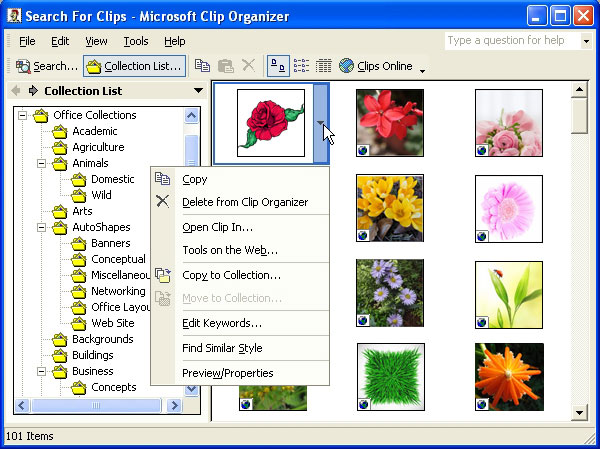
Task: Open the Search pane from toolbar
Action: [46, 66]
